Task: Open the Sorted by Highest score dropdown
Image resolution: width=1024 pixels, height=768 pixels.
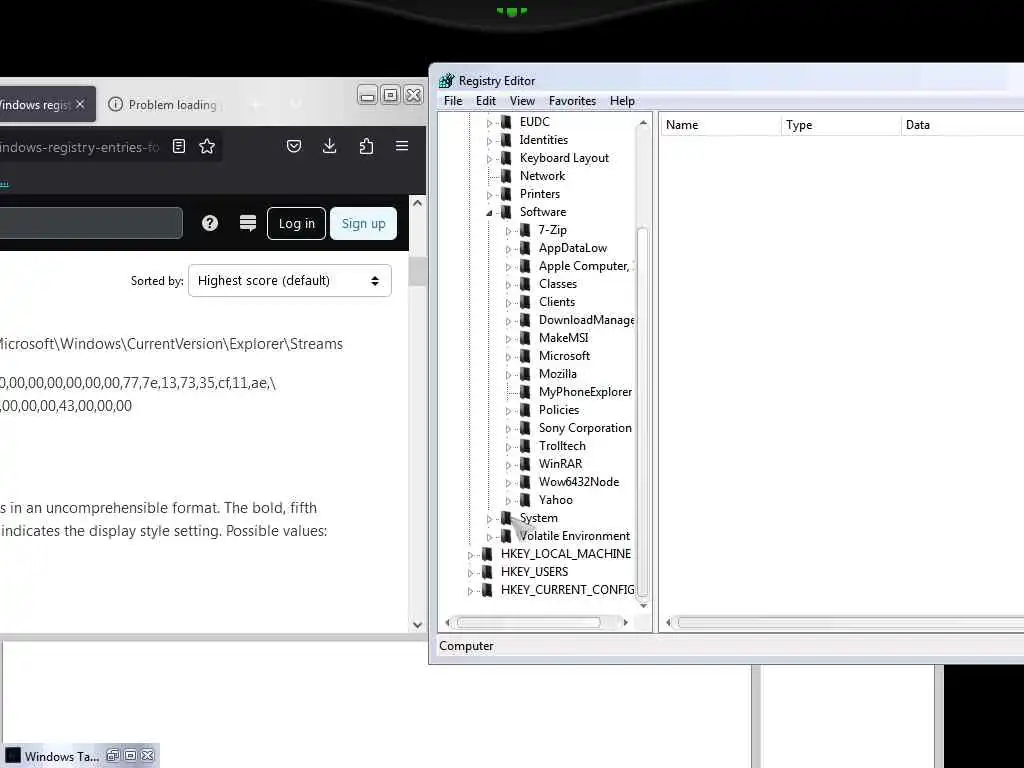Action: tap(289, 281)
